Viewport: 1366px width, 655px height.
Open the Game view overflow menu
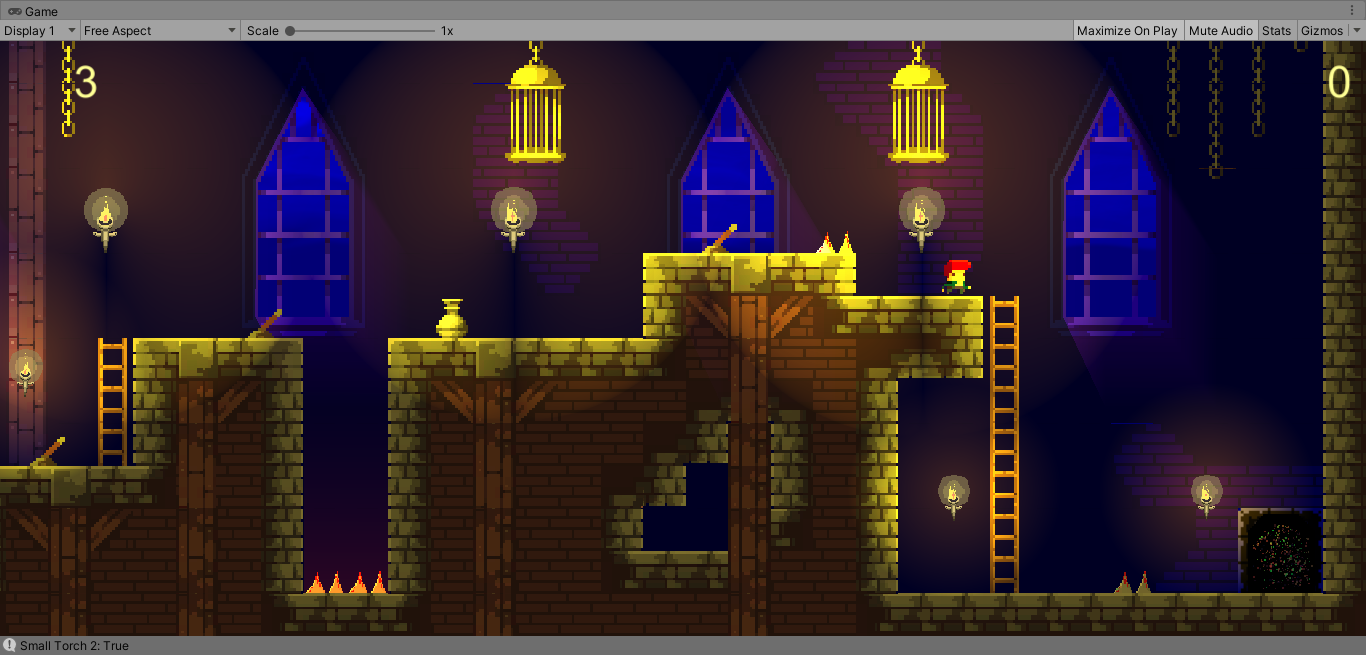coord(1354,9)
